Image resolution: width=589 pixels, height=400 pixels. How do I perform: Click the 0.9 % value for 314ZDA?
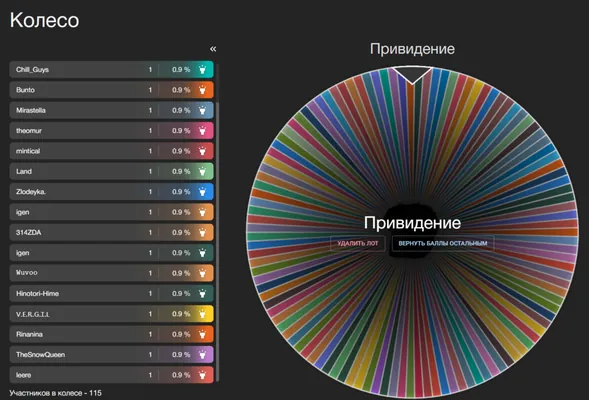click(x=181, y=232)
